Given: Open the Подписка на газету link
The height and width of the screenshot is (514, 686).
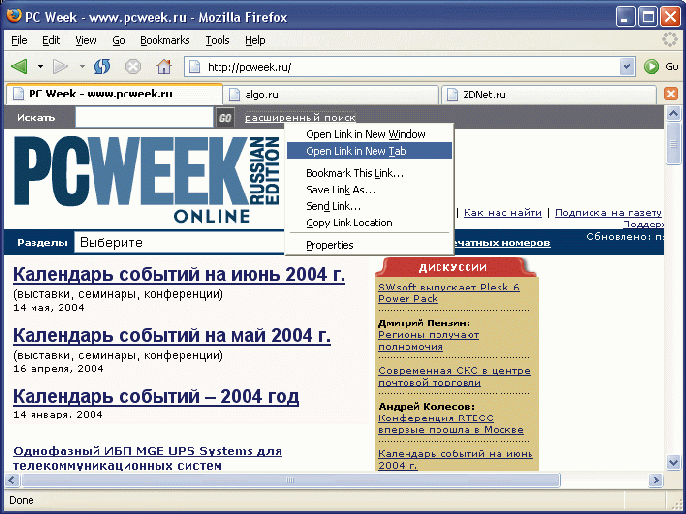Looking at the screenshot, I should 609,213.
